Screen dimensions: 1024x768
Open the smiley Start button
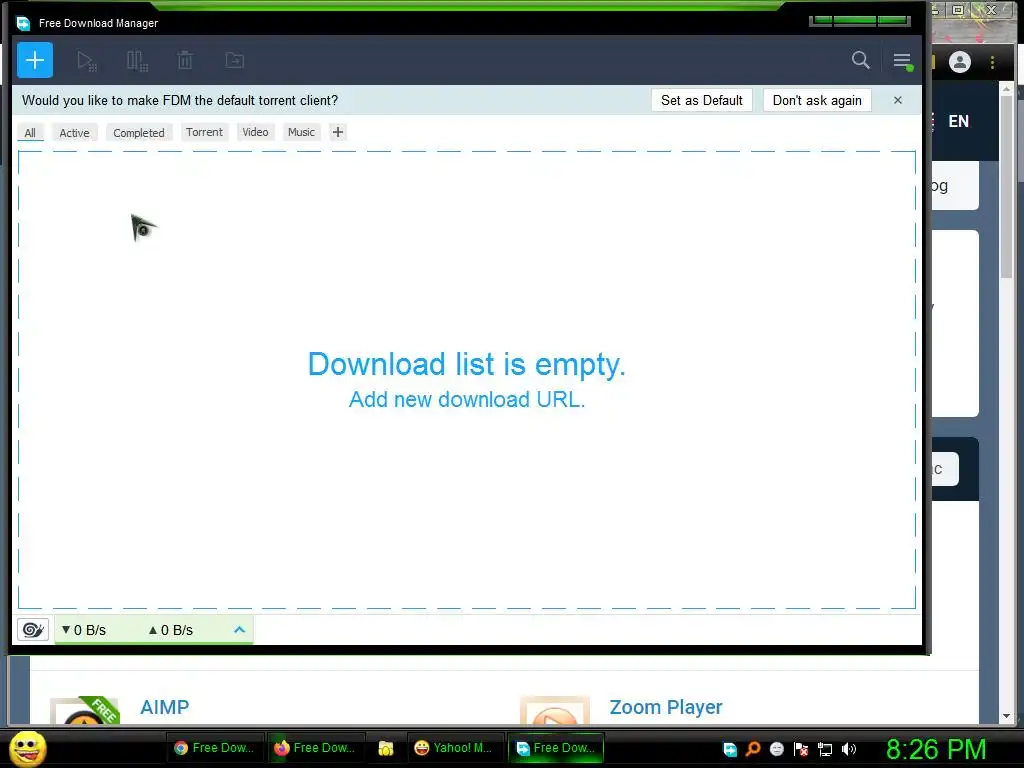point(27,749)
